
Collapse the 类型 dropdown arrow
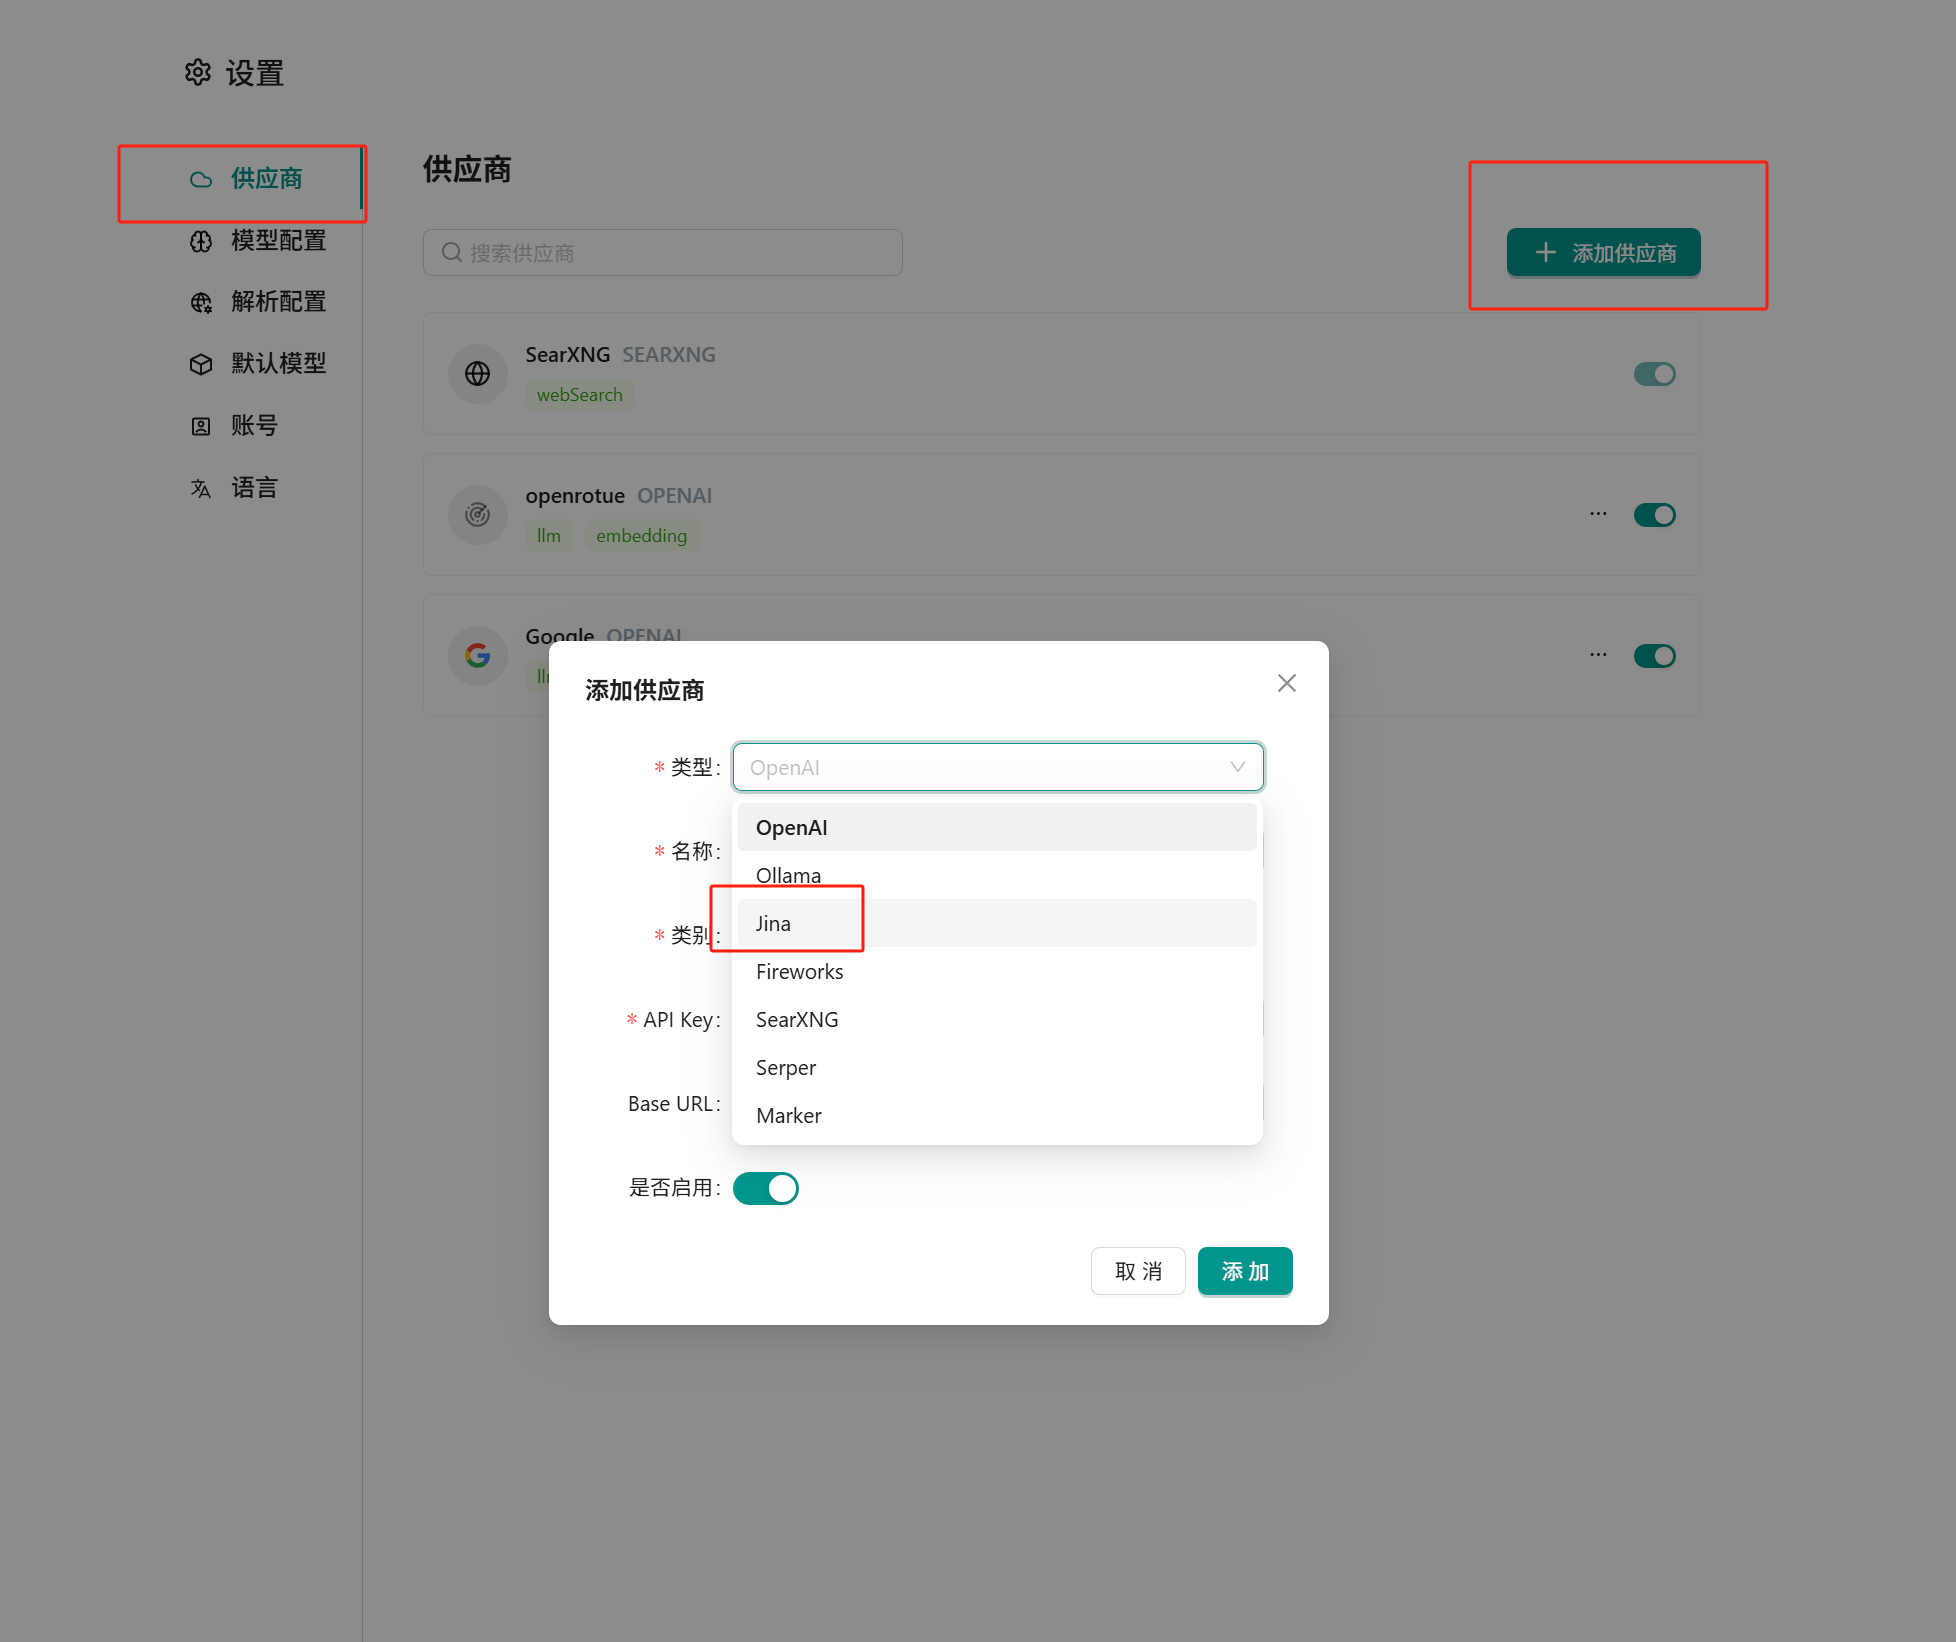(x=1237, y=767)
